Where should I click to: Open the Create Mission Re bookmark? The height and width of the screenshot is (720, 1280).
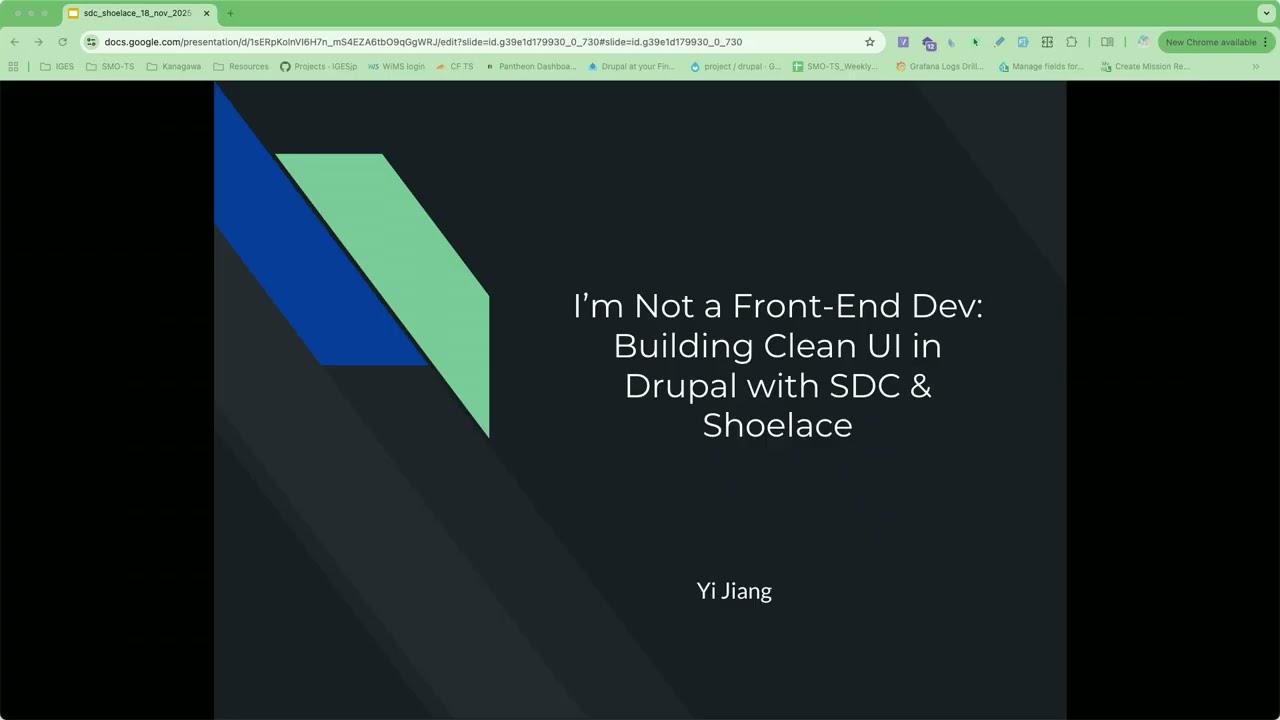tap(1146, 67)
